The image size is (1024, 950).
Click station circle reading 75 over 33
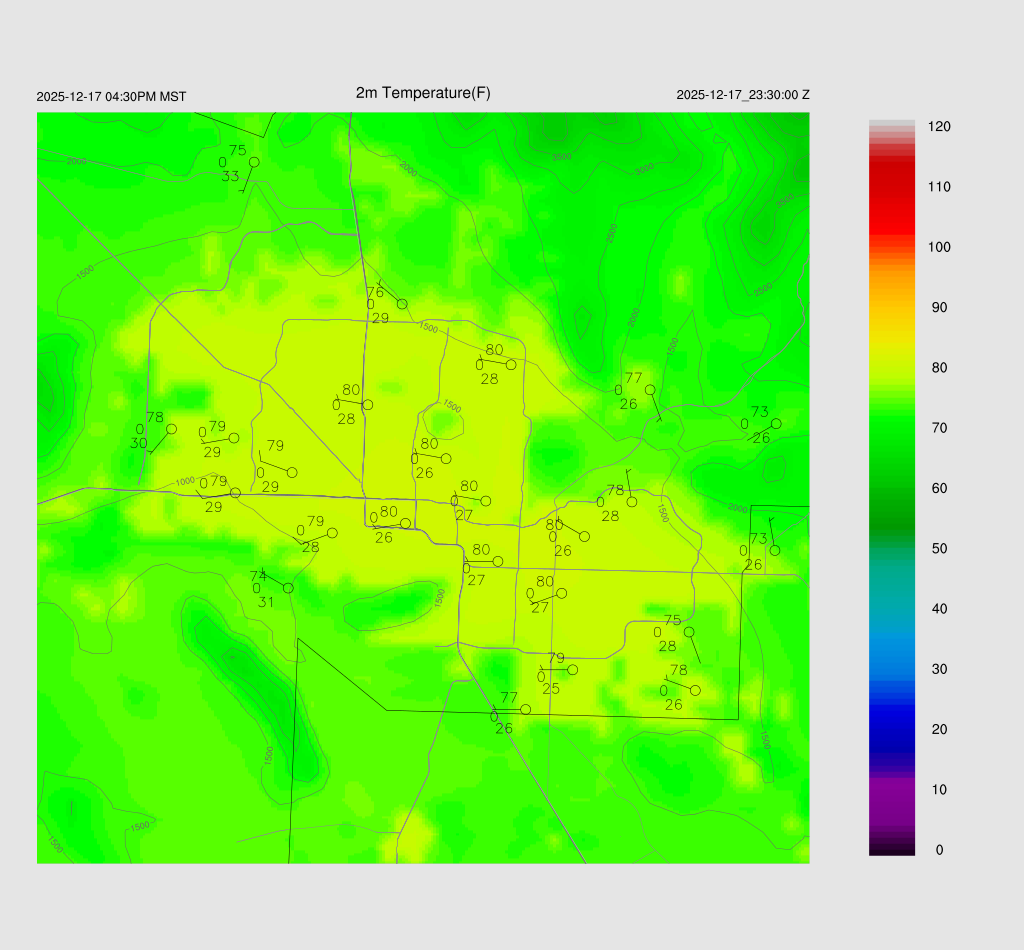click(254, 162)
